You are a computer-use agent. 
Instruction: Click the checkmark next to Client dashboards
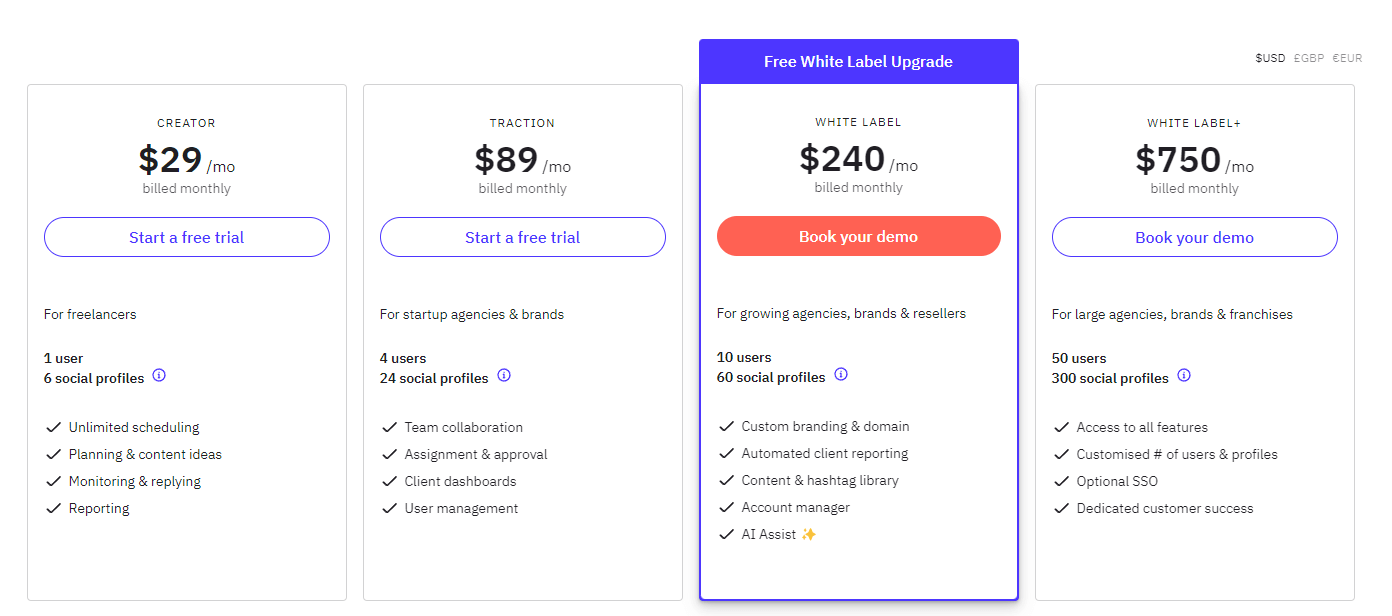click(x=390, y=481)
